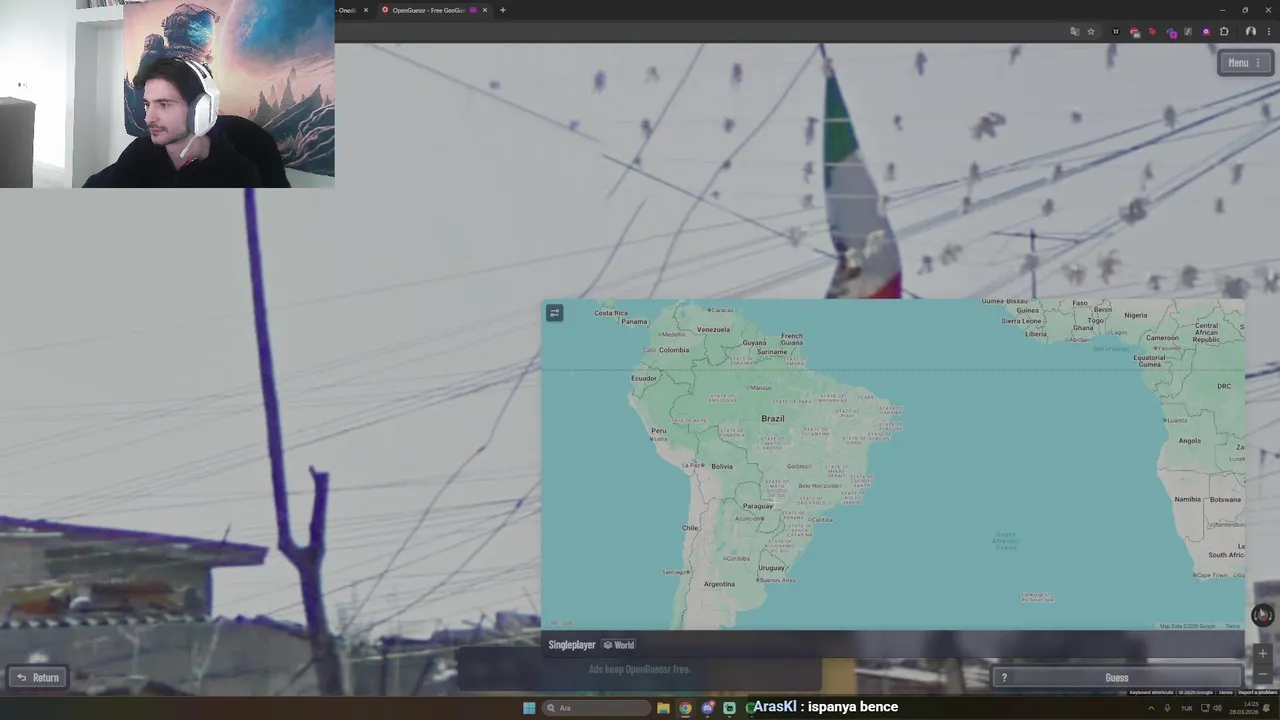Place a guess on Brazil
1280x720 pixels.
(x=773, y=419)
